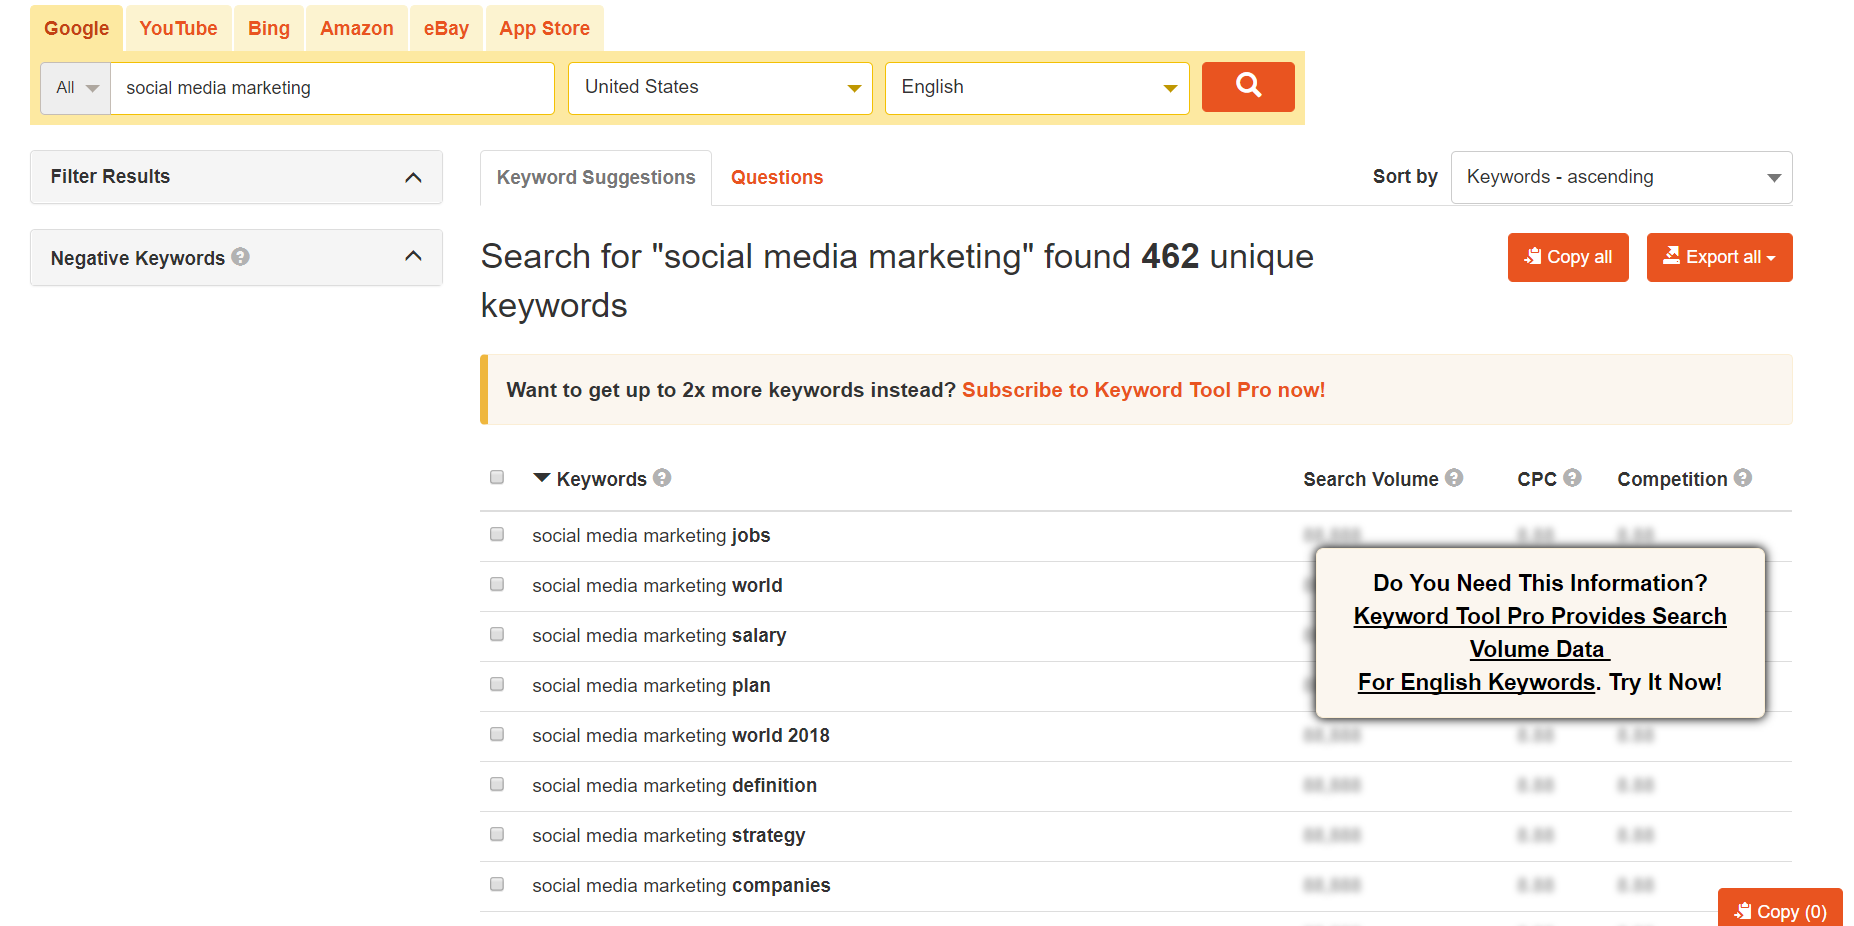Image resolution: width=1854 pixels, height=926 pixels.
Task: Click keyword 'social media marketing strategy'
Action: point(668,835)
